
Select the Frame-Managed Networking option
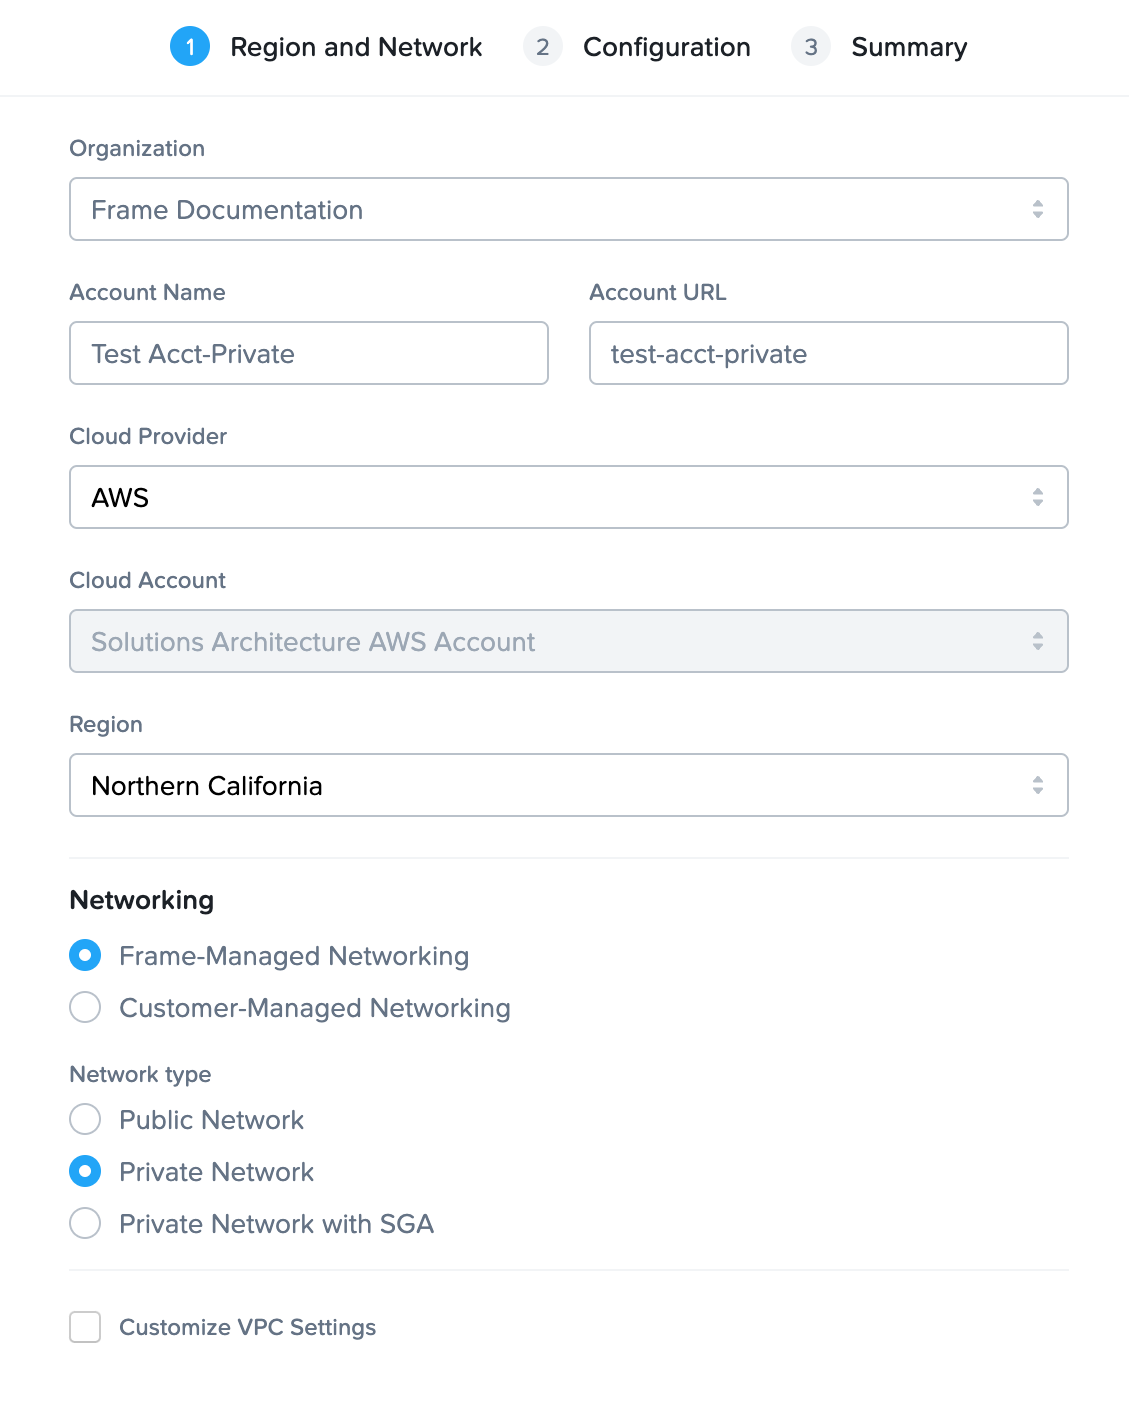tap(85, 955)
